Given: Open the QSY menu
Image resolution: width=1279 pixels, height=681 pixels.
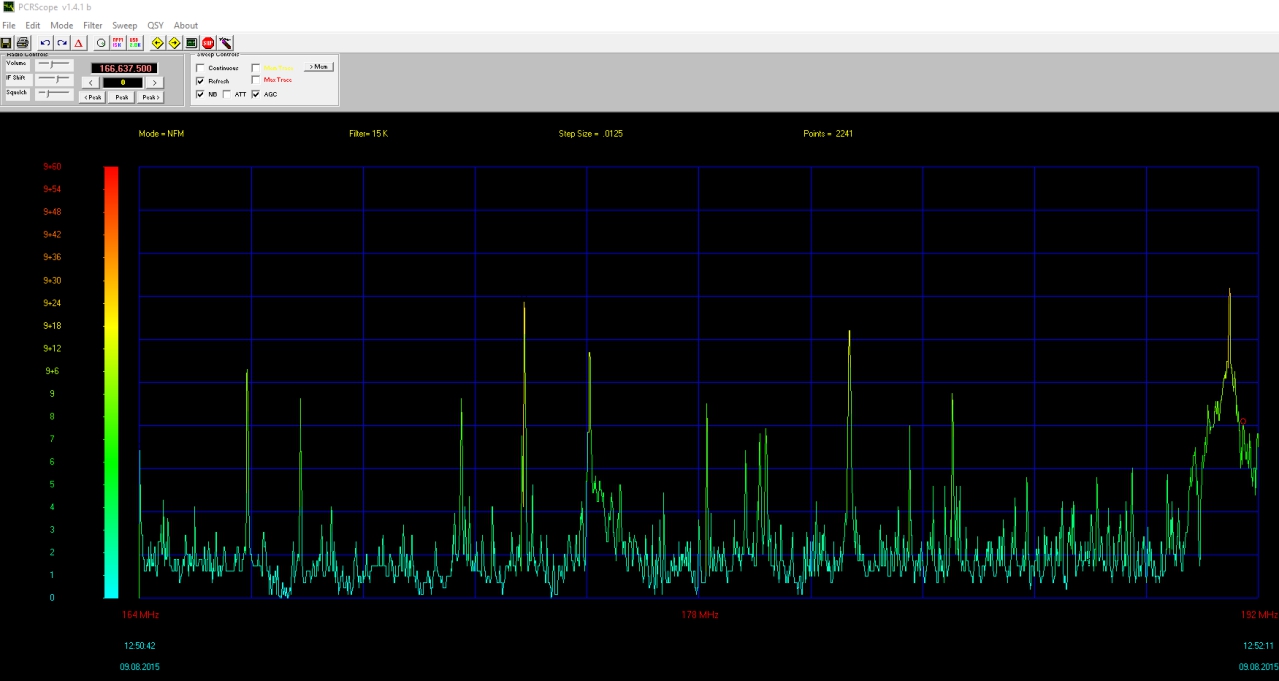Looking at the screenshot, I should [x=155, y=25].
